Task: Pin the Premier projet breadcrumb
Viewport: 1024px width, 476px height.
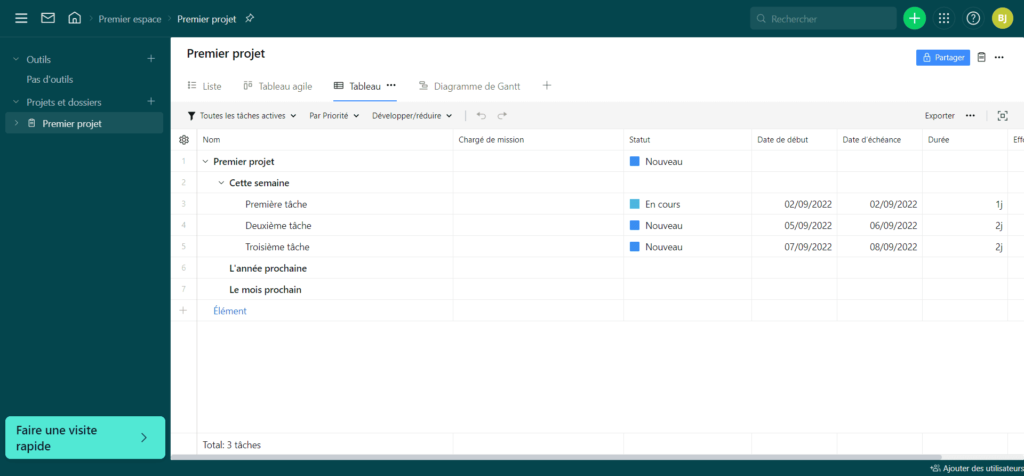Action: 249,19
